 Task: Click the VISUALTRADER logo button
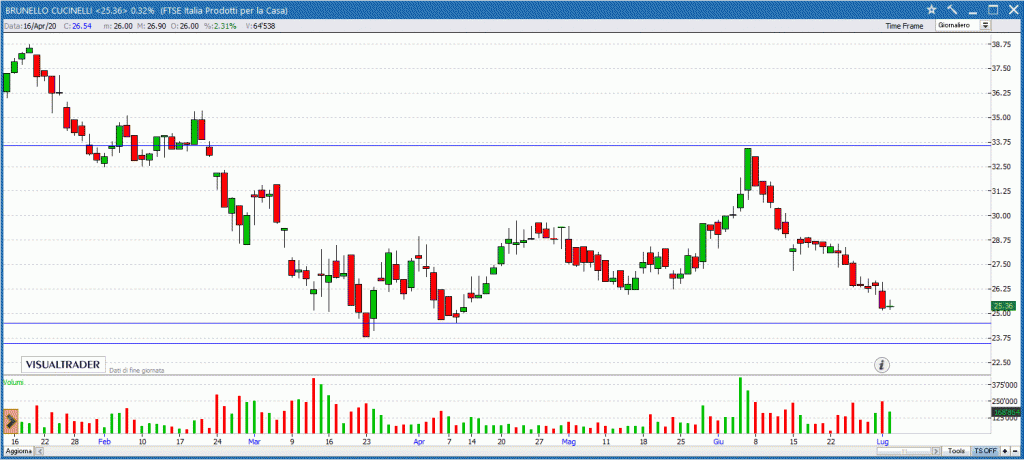pos(63,365)
